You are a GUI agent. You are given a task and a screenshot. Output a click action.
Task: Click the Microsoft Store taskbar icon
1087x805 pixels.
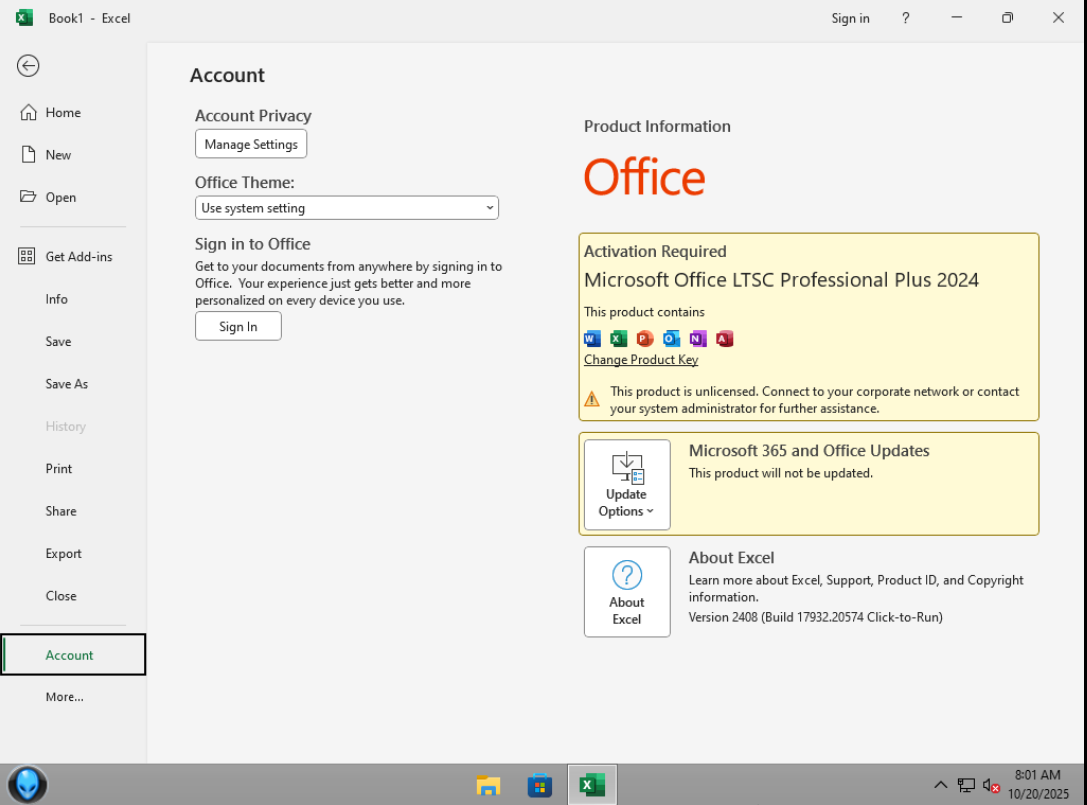(540, 785)
